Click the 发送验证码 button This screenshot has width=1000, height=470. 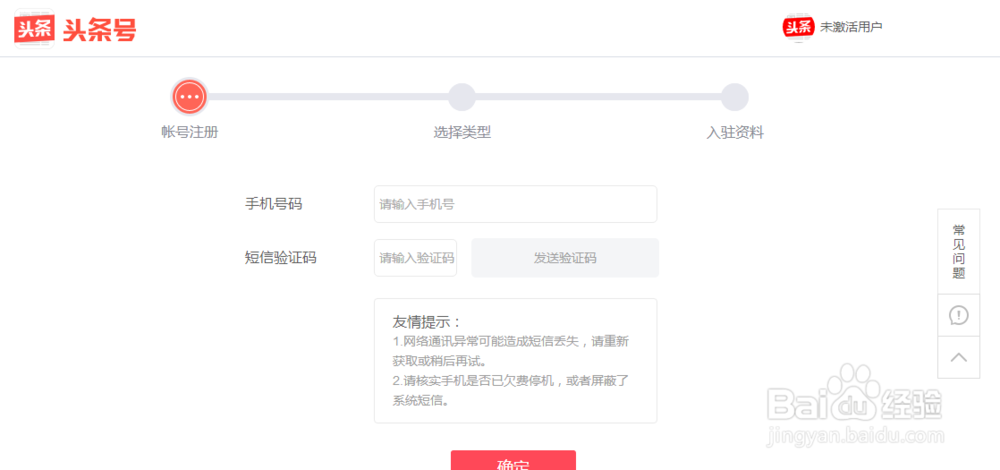(x=565, y=258)
